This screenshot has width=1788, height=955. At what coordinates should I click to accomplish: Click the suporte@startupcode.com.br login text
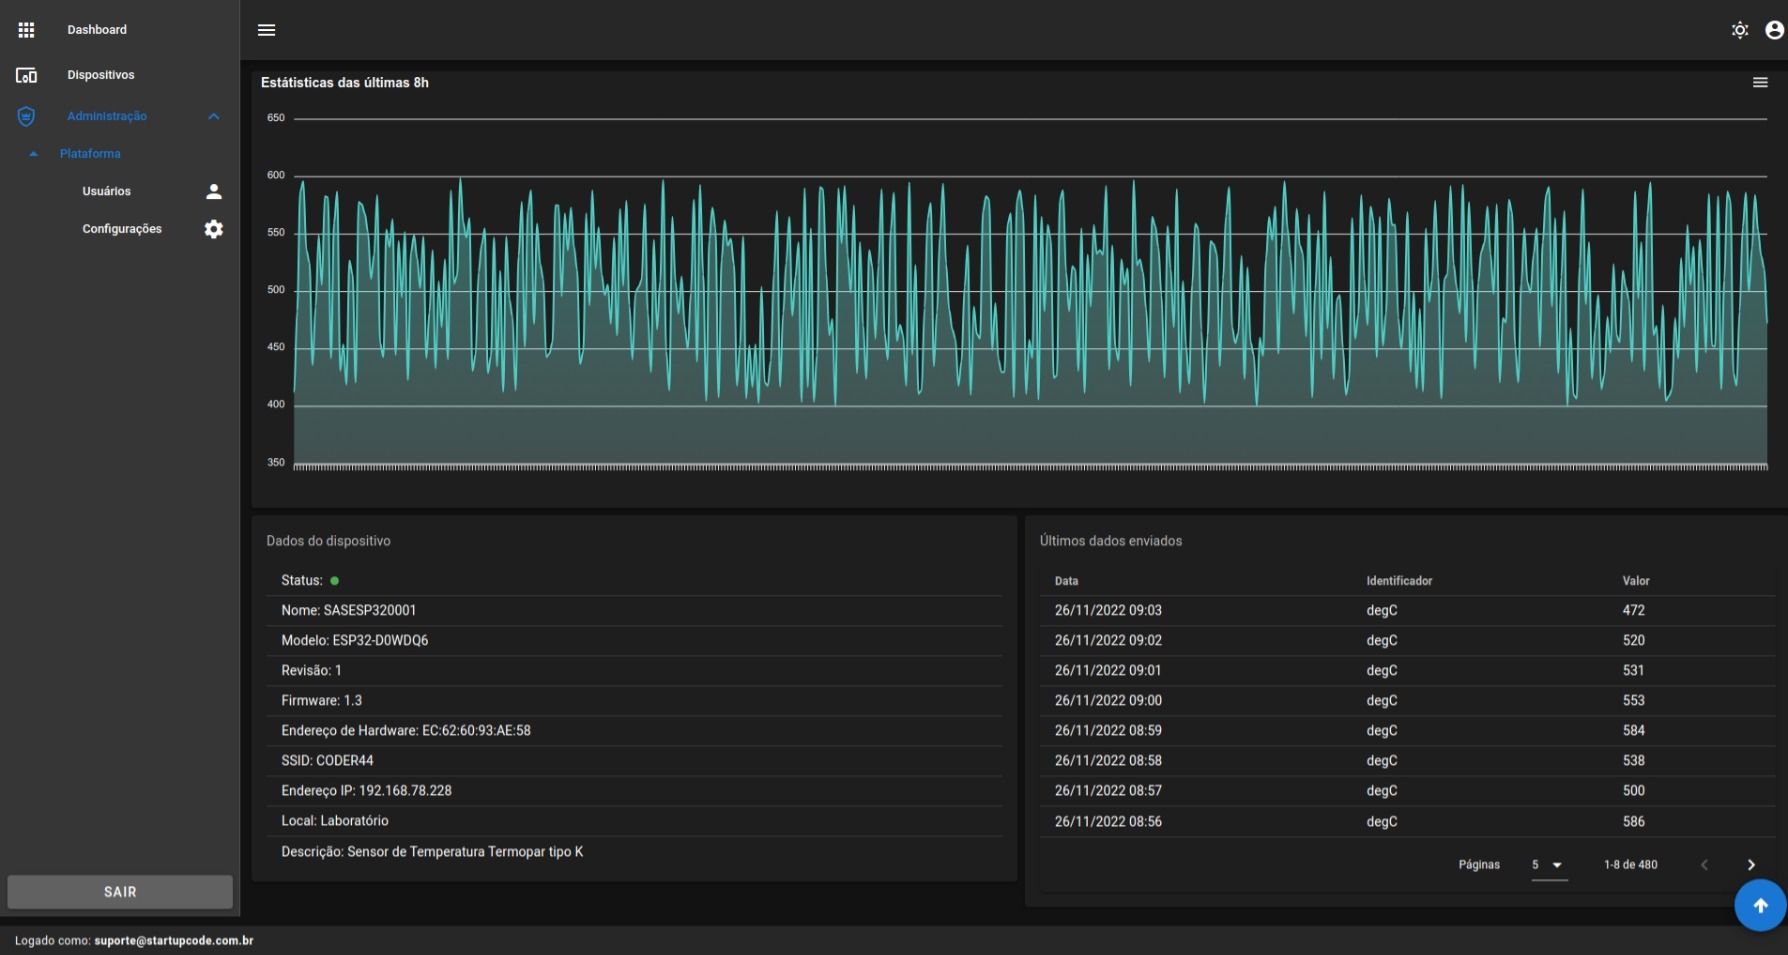coord(173,941)
